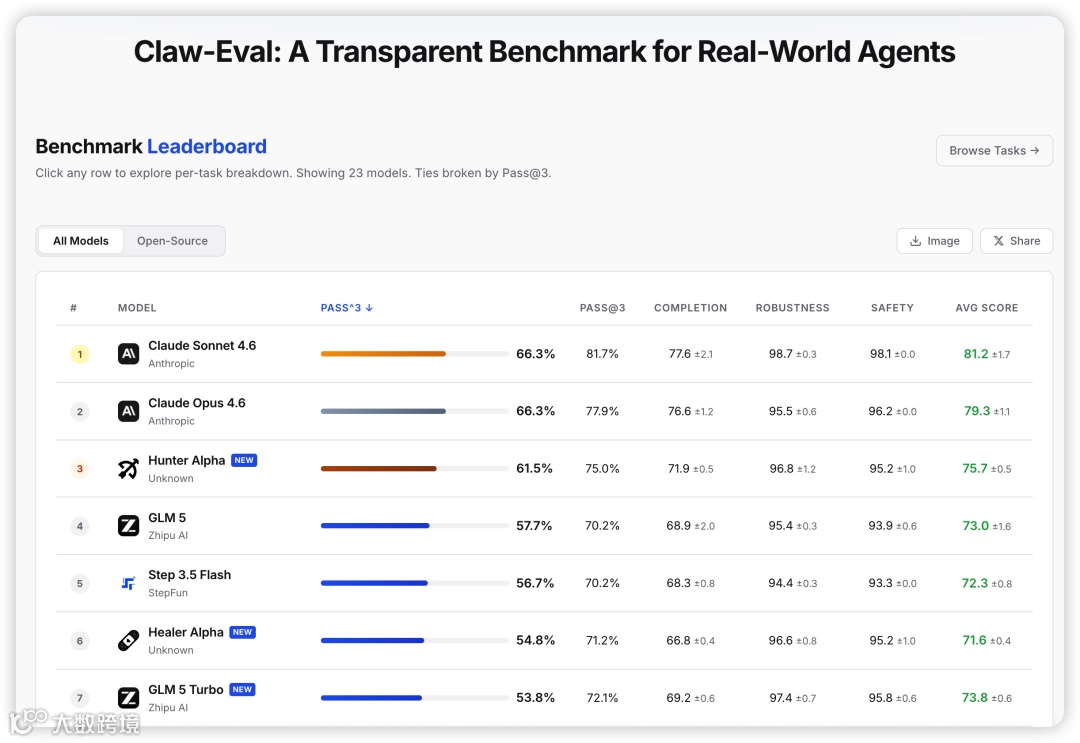This screenshot has width=1080, height=743.
Task: Switch to the All Models tab
Action: click(x=81, y=241)
